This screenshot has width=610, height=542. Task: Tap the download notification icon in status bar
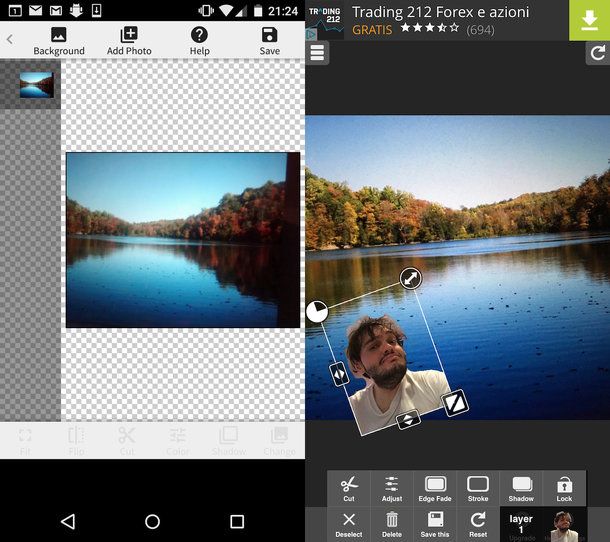click(x=96, y=11)
